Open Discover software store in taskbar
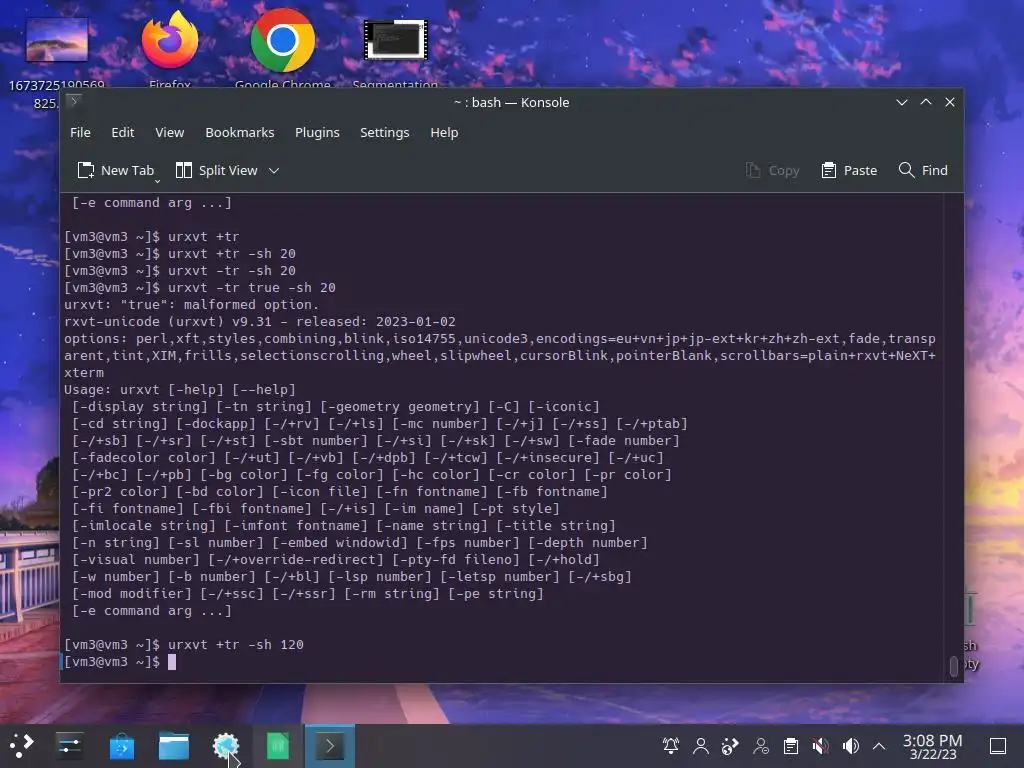This screenshot has height=768, width=1024. 121,745
